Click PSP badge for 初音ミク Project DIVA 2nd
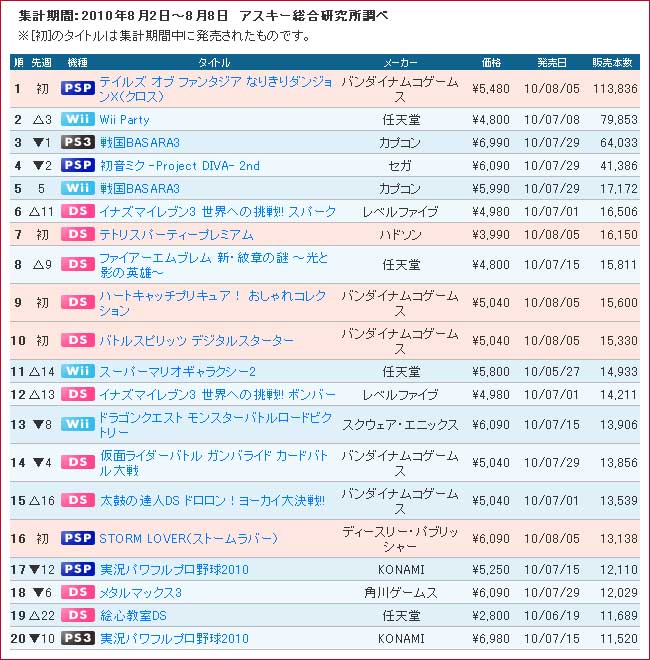 (78, 165)
